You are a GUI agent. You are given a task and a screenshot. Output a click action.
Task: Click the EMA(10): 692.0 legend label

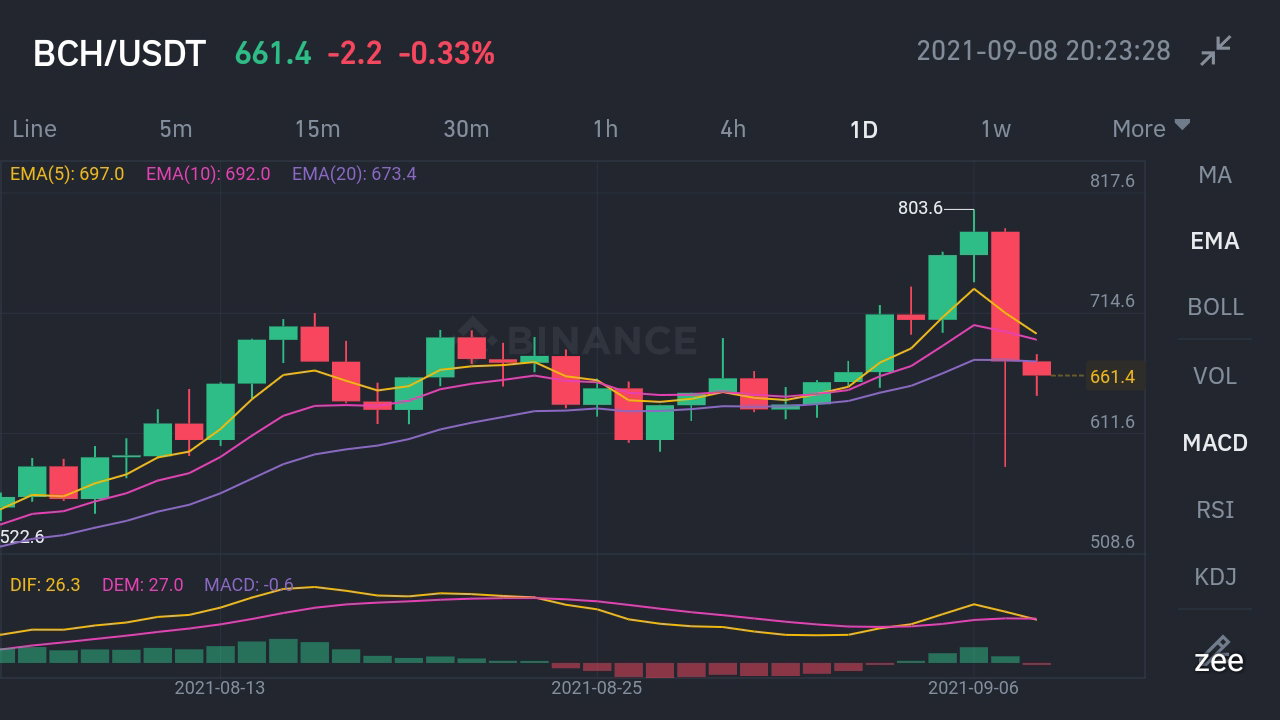click(x=208, y=174)
